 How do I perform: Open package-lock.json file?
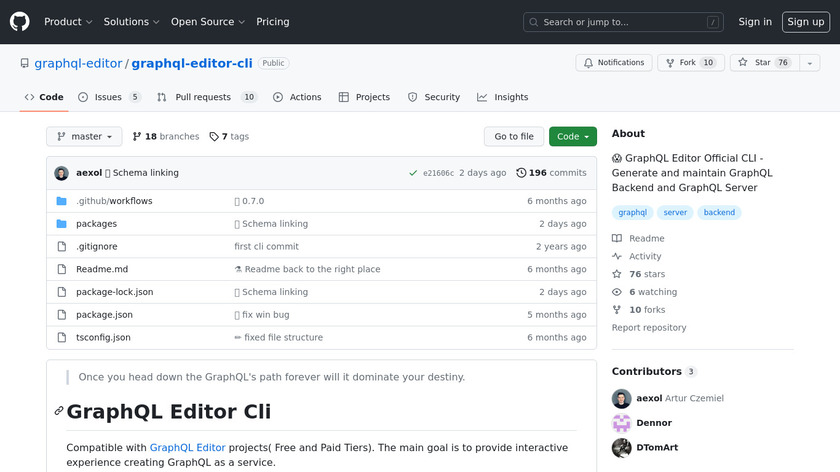click(x=115, y=292)
